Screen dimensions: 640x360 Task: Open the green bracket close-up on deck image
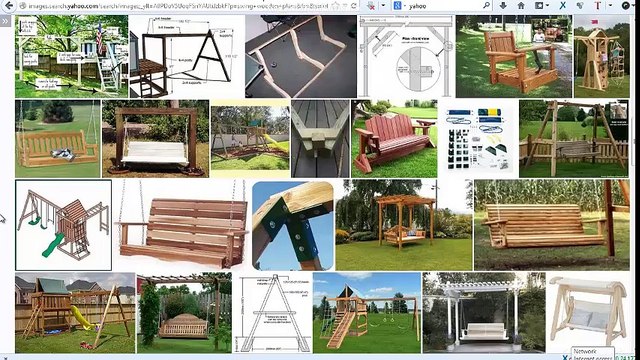[x=320, y=139]
